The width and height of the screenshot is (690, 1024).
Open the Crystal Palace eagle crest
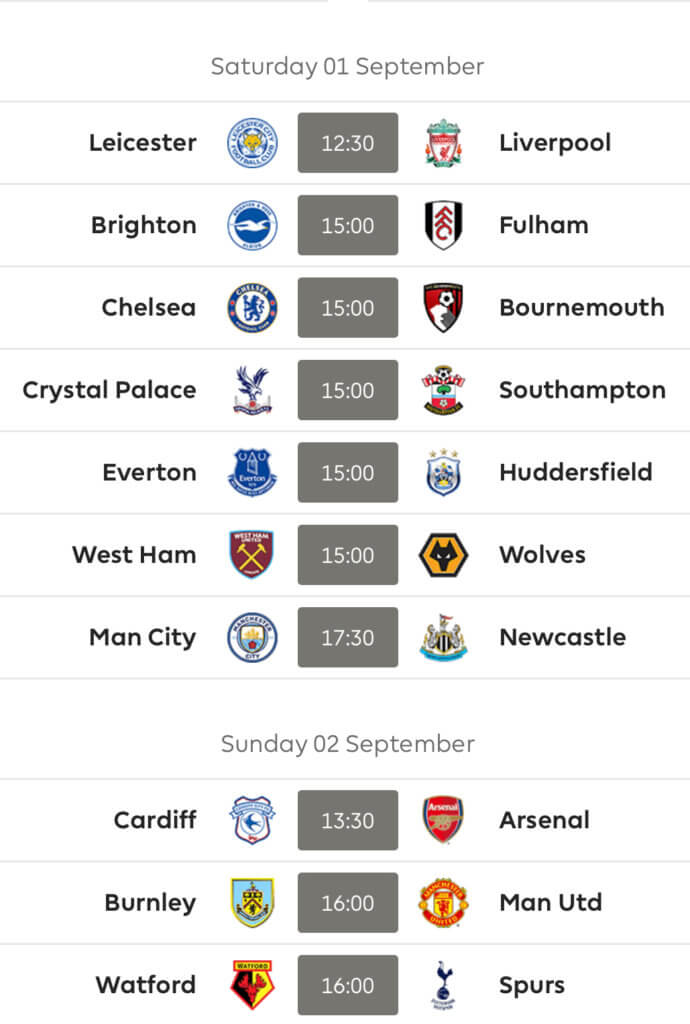pyautogui.click(x=252, y=390)
